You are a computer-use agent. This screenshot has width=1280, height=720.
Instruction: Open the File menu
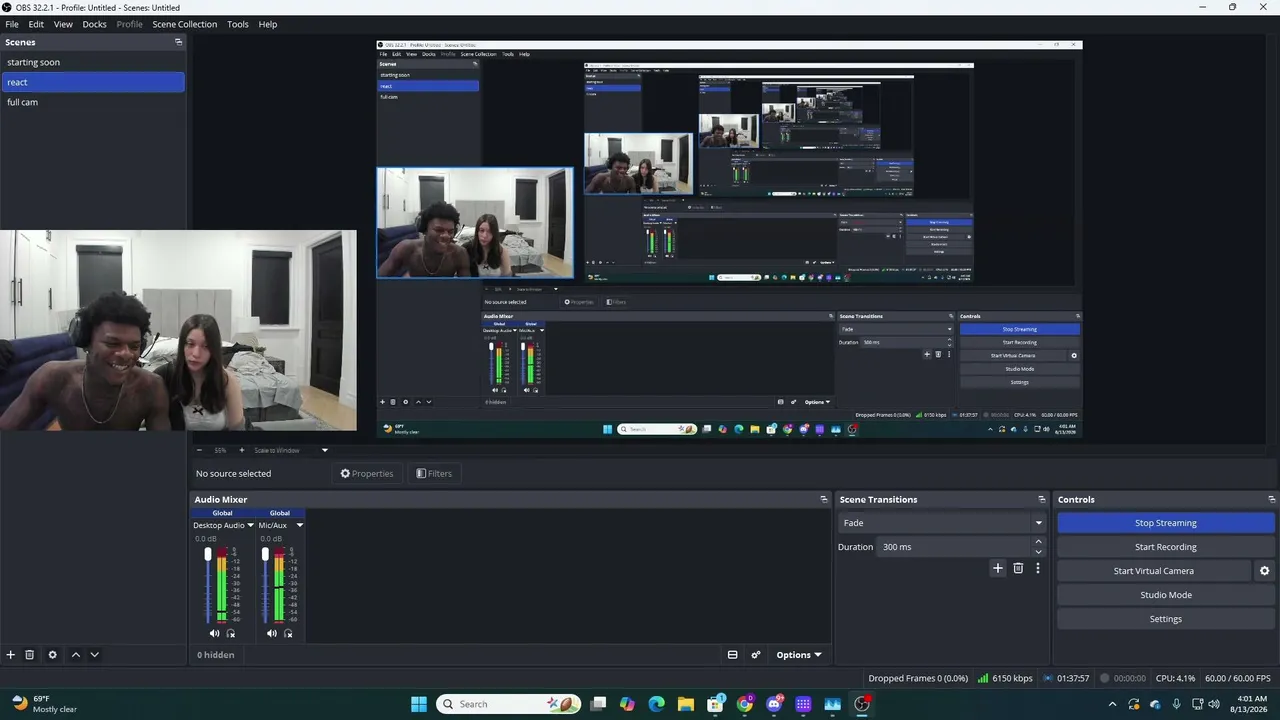click(x=12, y=24)
